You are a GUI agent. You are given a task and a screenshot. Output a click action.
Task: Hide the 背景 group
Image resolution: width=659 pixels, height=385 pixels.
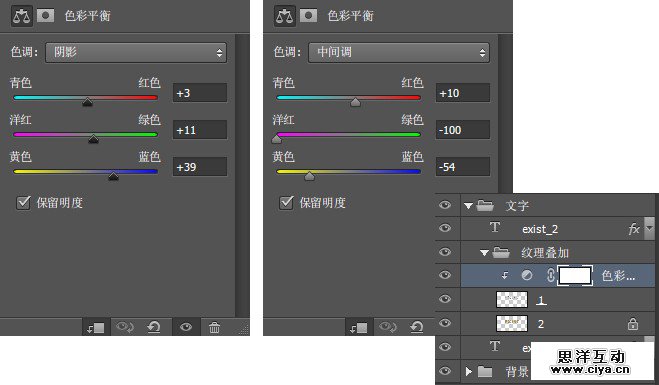point(445,371)
